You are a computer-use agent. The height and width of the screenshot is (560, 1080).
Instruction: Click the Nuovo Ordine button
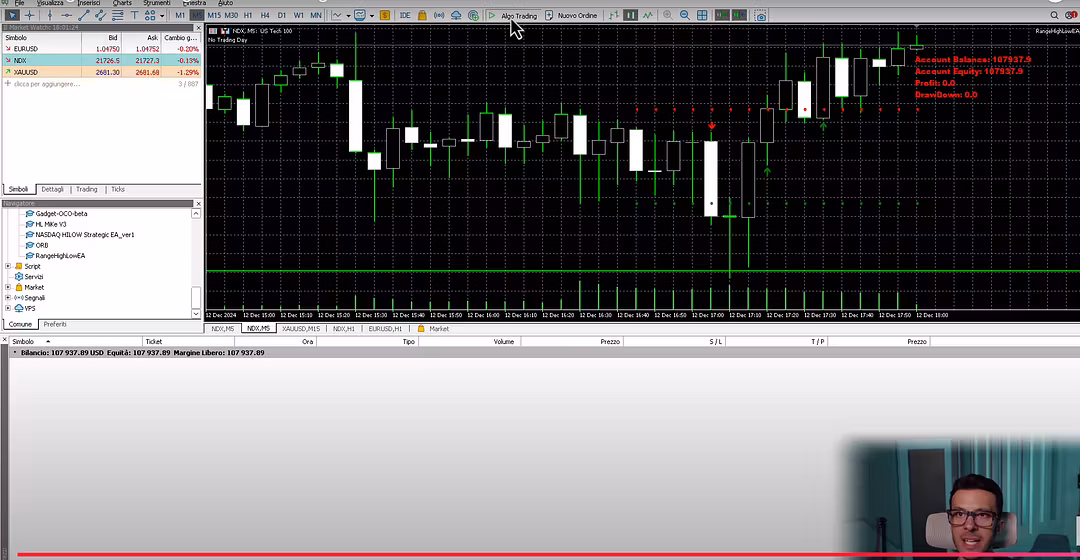[571, 15]
